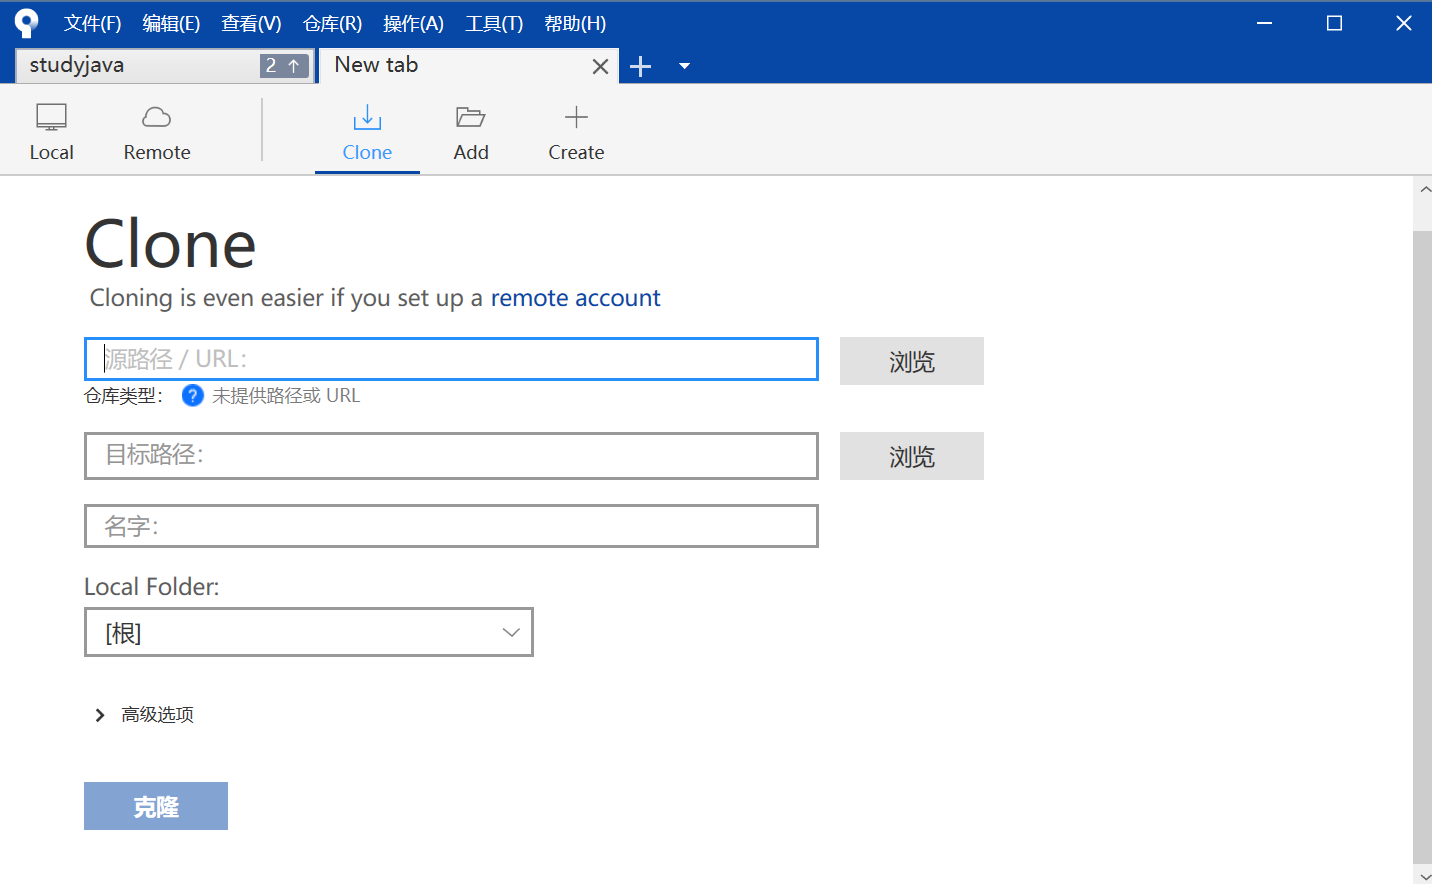Open the 帮助(H) menu
This screenshot has height=884, width=1432.
coord(575,24)
